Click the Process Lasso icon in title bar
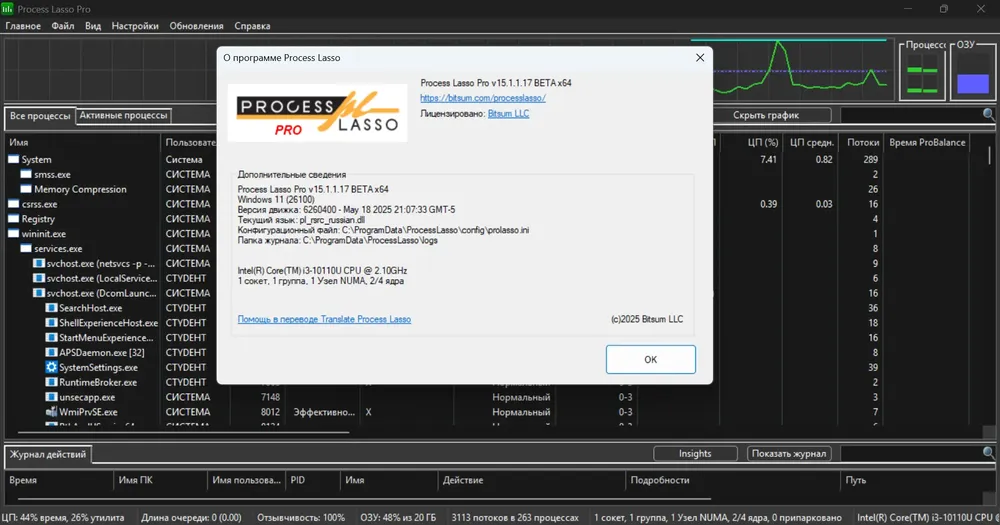Viewport: 1000px width, 525px height. click(7, 9)
